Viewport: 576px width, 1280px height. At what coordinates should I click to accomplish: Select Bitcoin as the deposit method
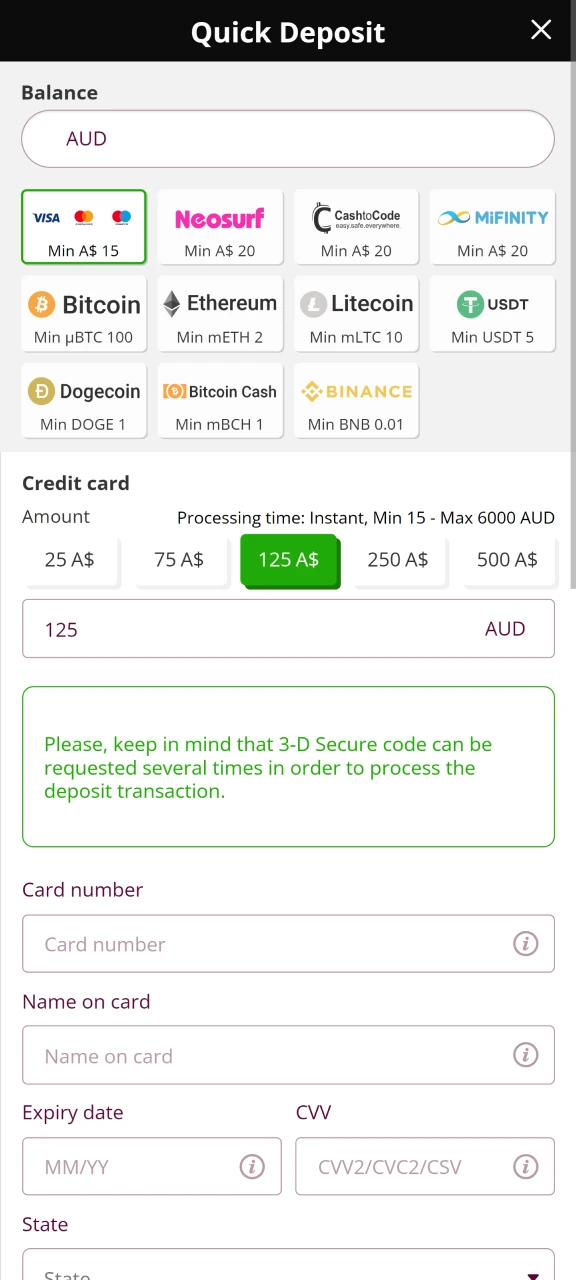tap(84, 314)
